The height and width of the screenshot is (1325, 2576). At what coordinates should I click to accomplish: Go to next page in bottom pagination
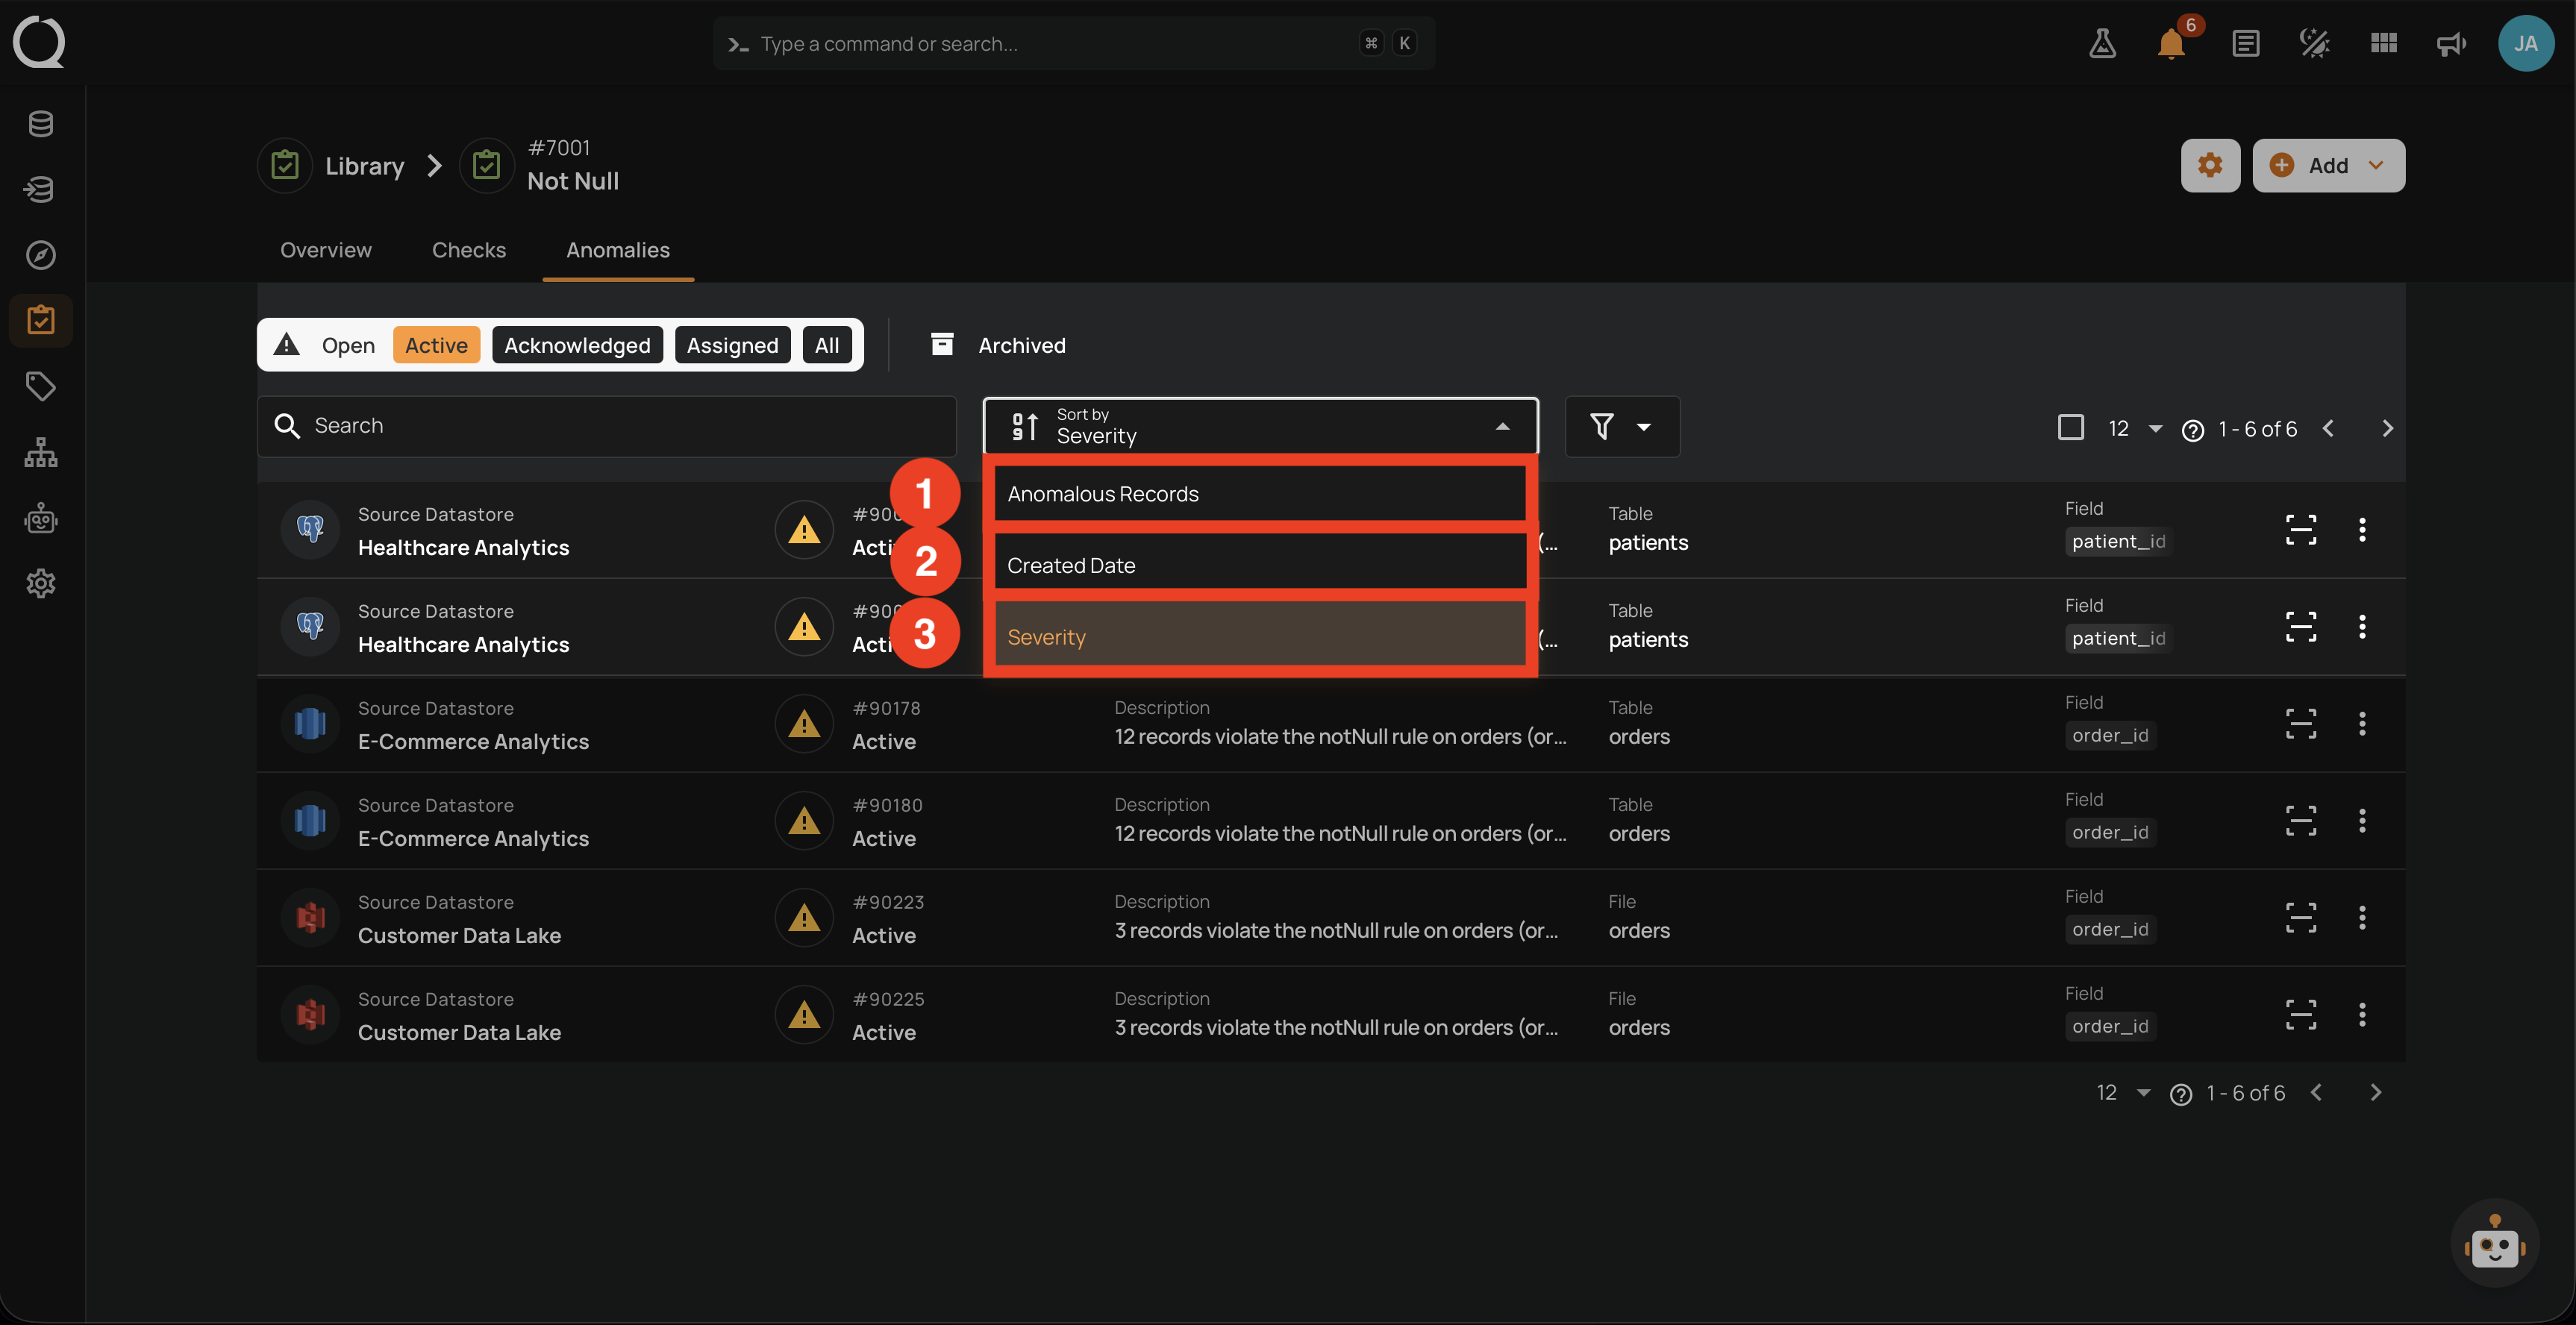coord(2375,1093)
